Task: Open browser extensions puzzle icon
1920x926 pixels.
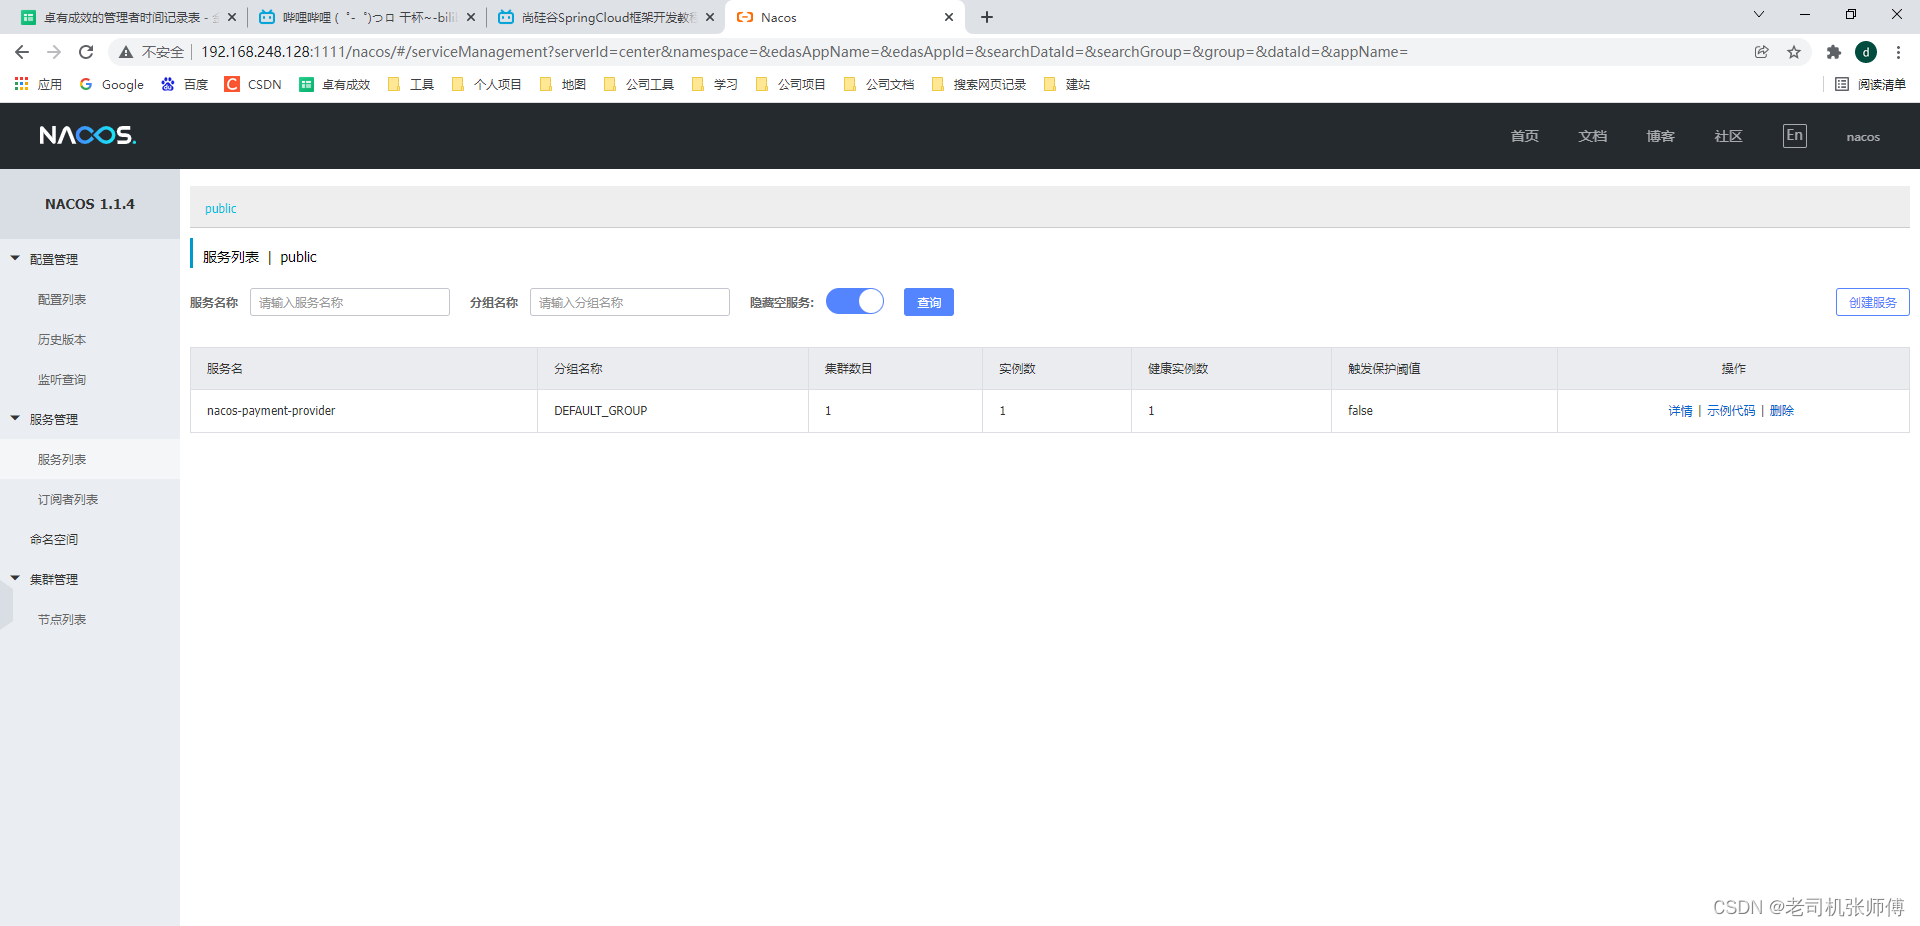Action: (x=1834, y=52)
